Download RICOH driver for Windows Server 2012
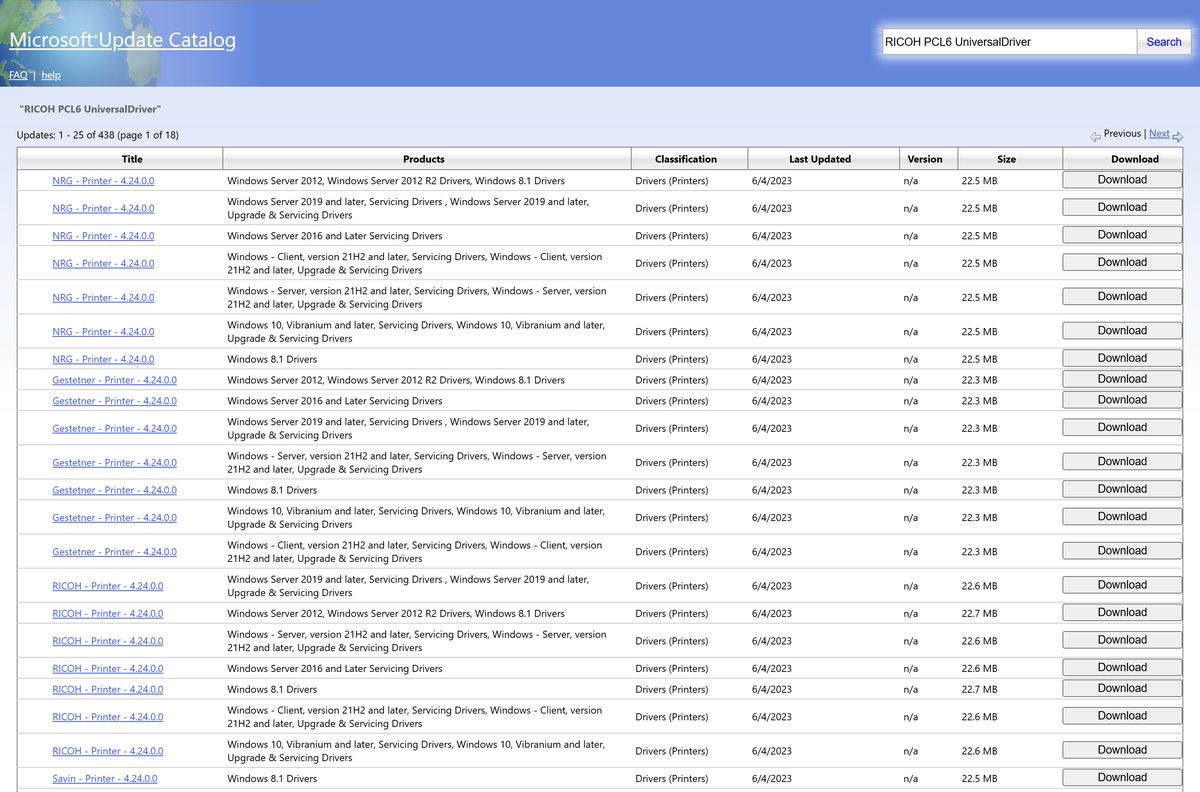Viewport: 1200px width, 792px height. click(1122, 612)
